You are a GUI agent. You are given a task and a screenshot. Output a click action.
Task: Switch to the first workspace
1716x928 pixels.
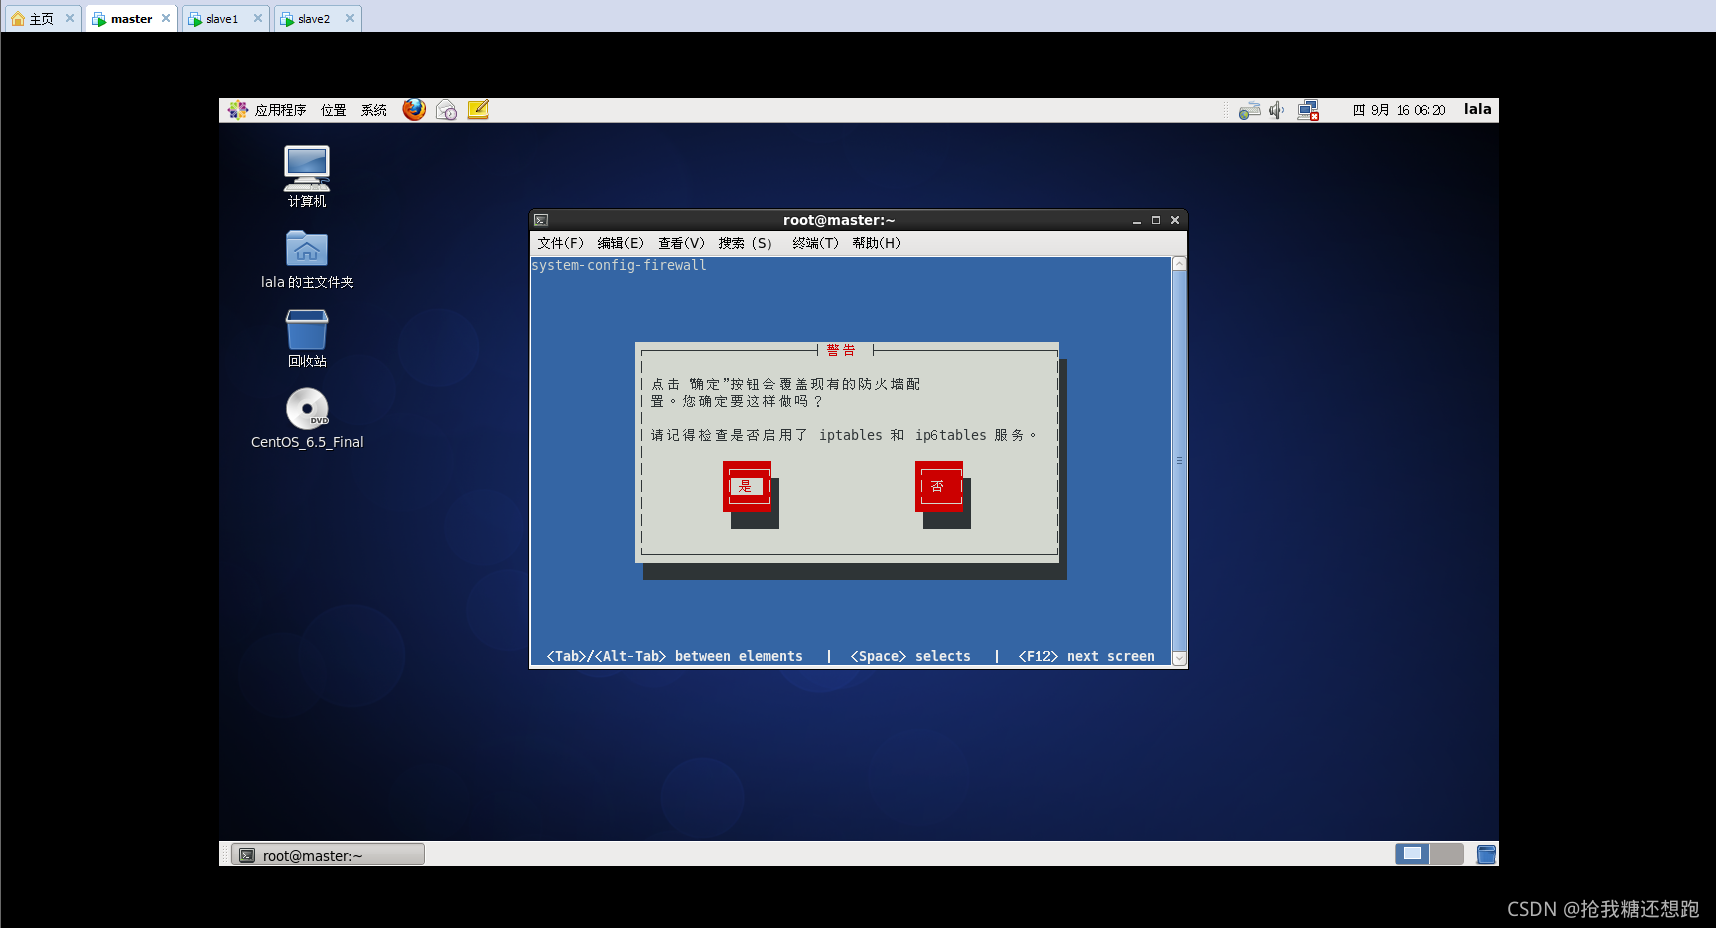(x=1412, y=854)
